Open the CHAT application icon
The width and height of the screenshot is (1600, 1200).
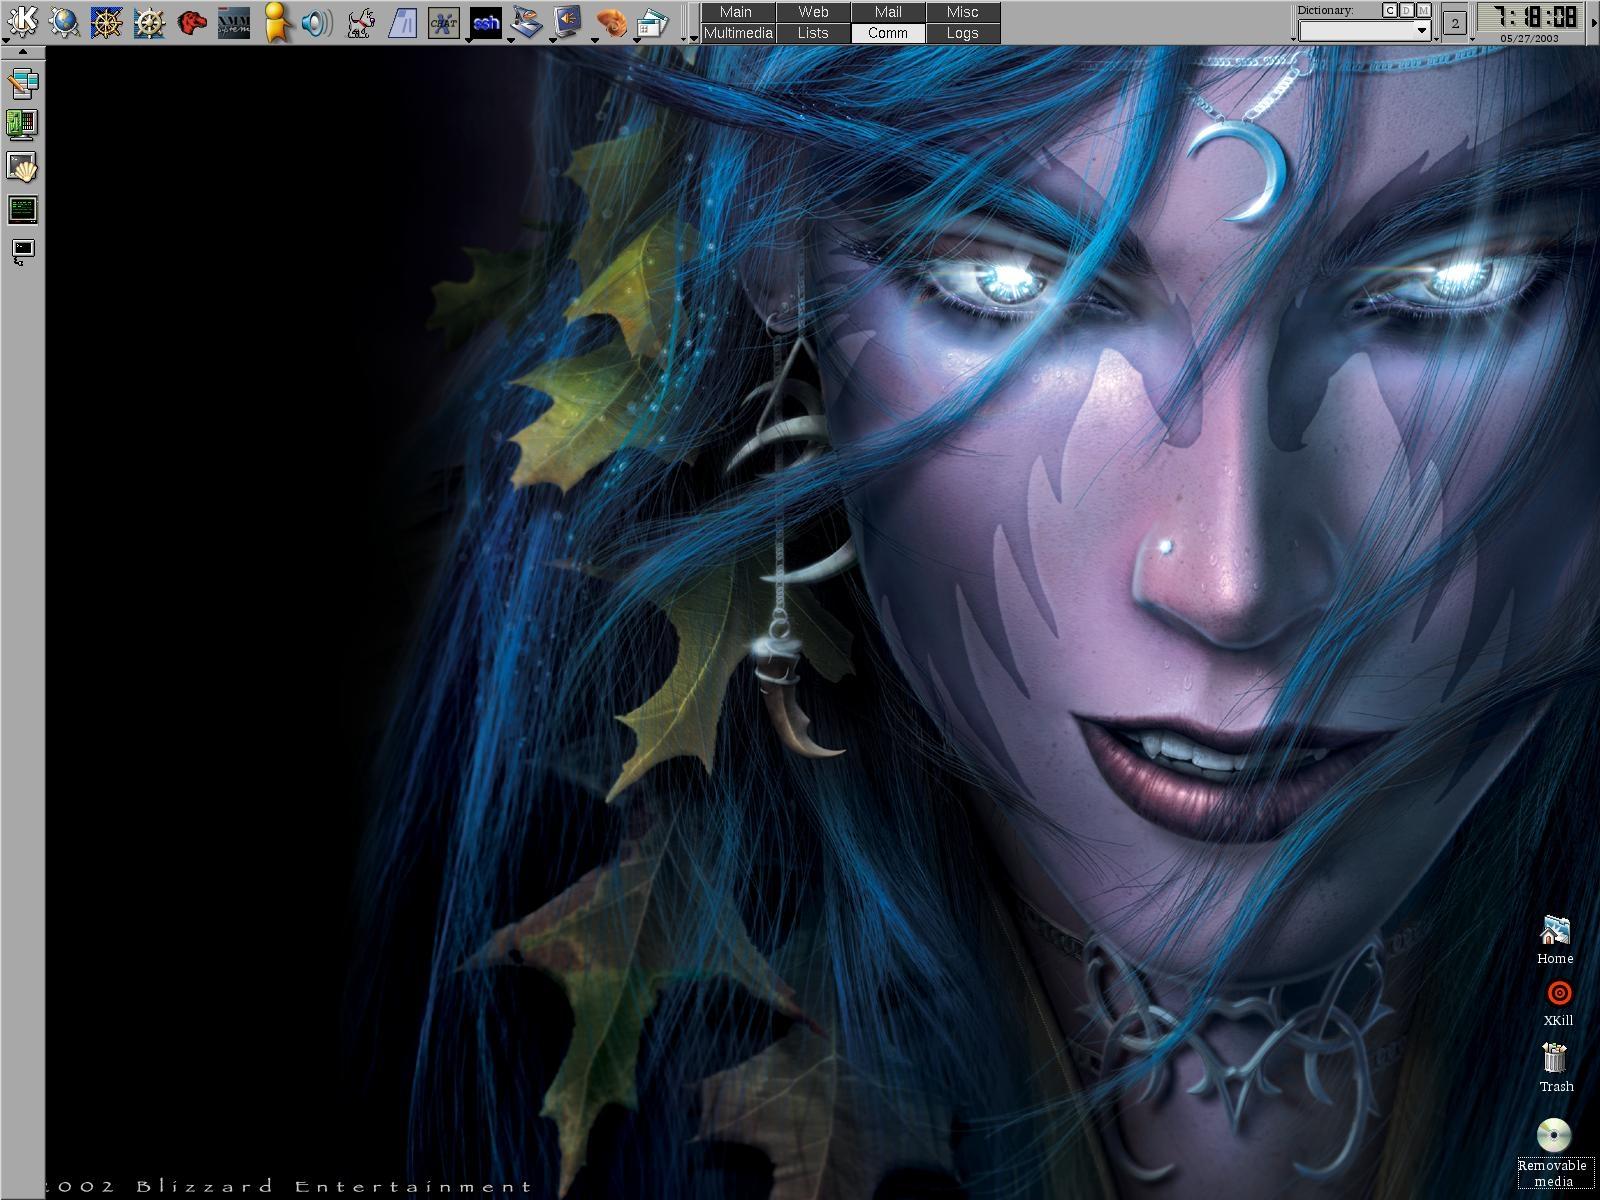(443, 21)
